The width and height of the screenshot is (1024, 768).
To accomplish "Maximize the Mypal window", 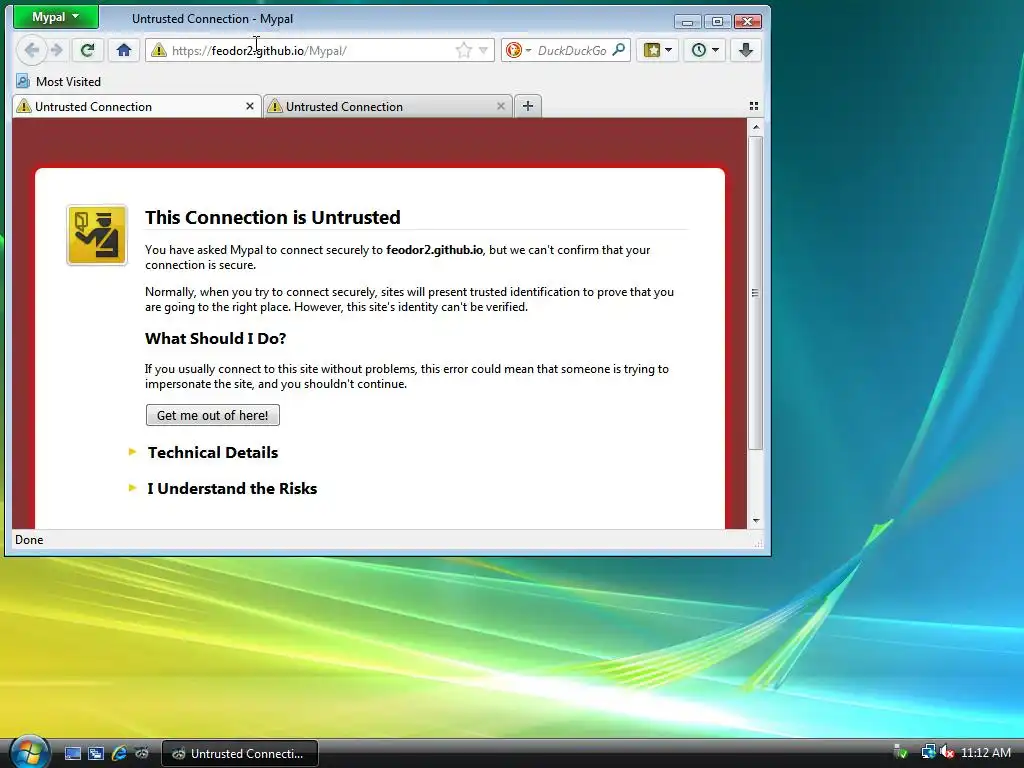I will [x=717, y=22].
